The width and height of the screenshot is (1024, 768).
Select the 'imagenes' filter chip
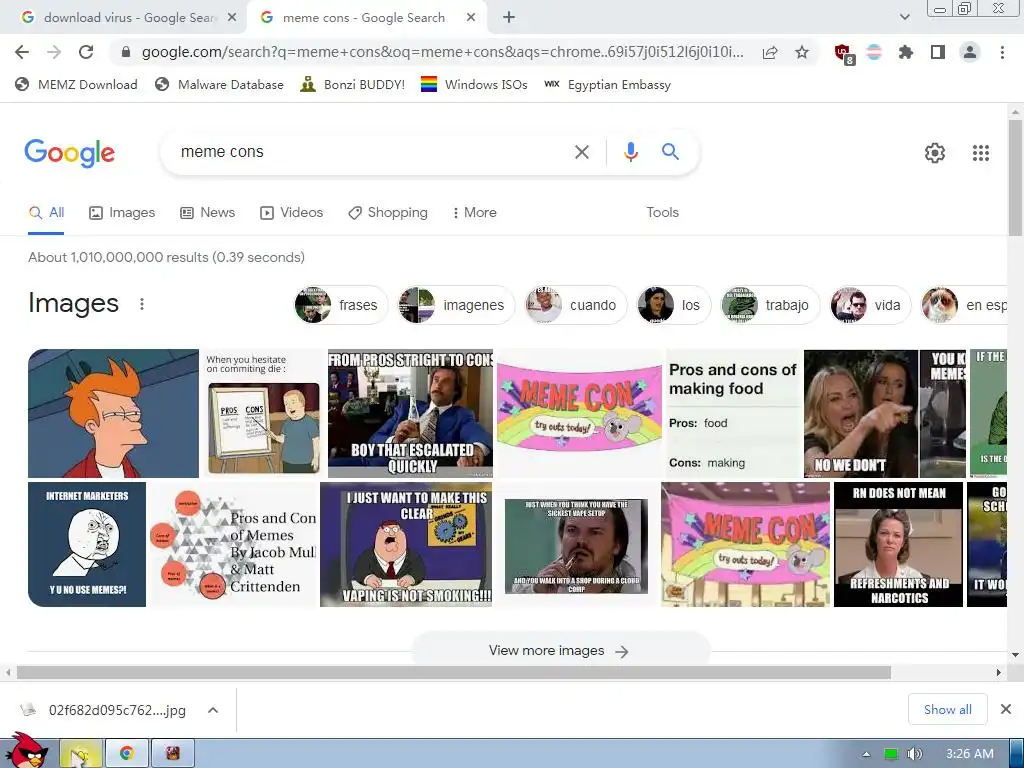(456, 305)
